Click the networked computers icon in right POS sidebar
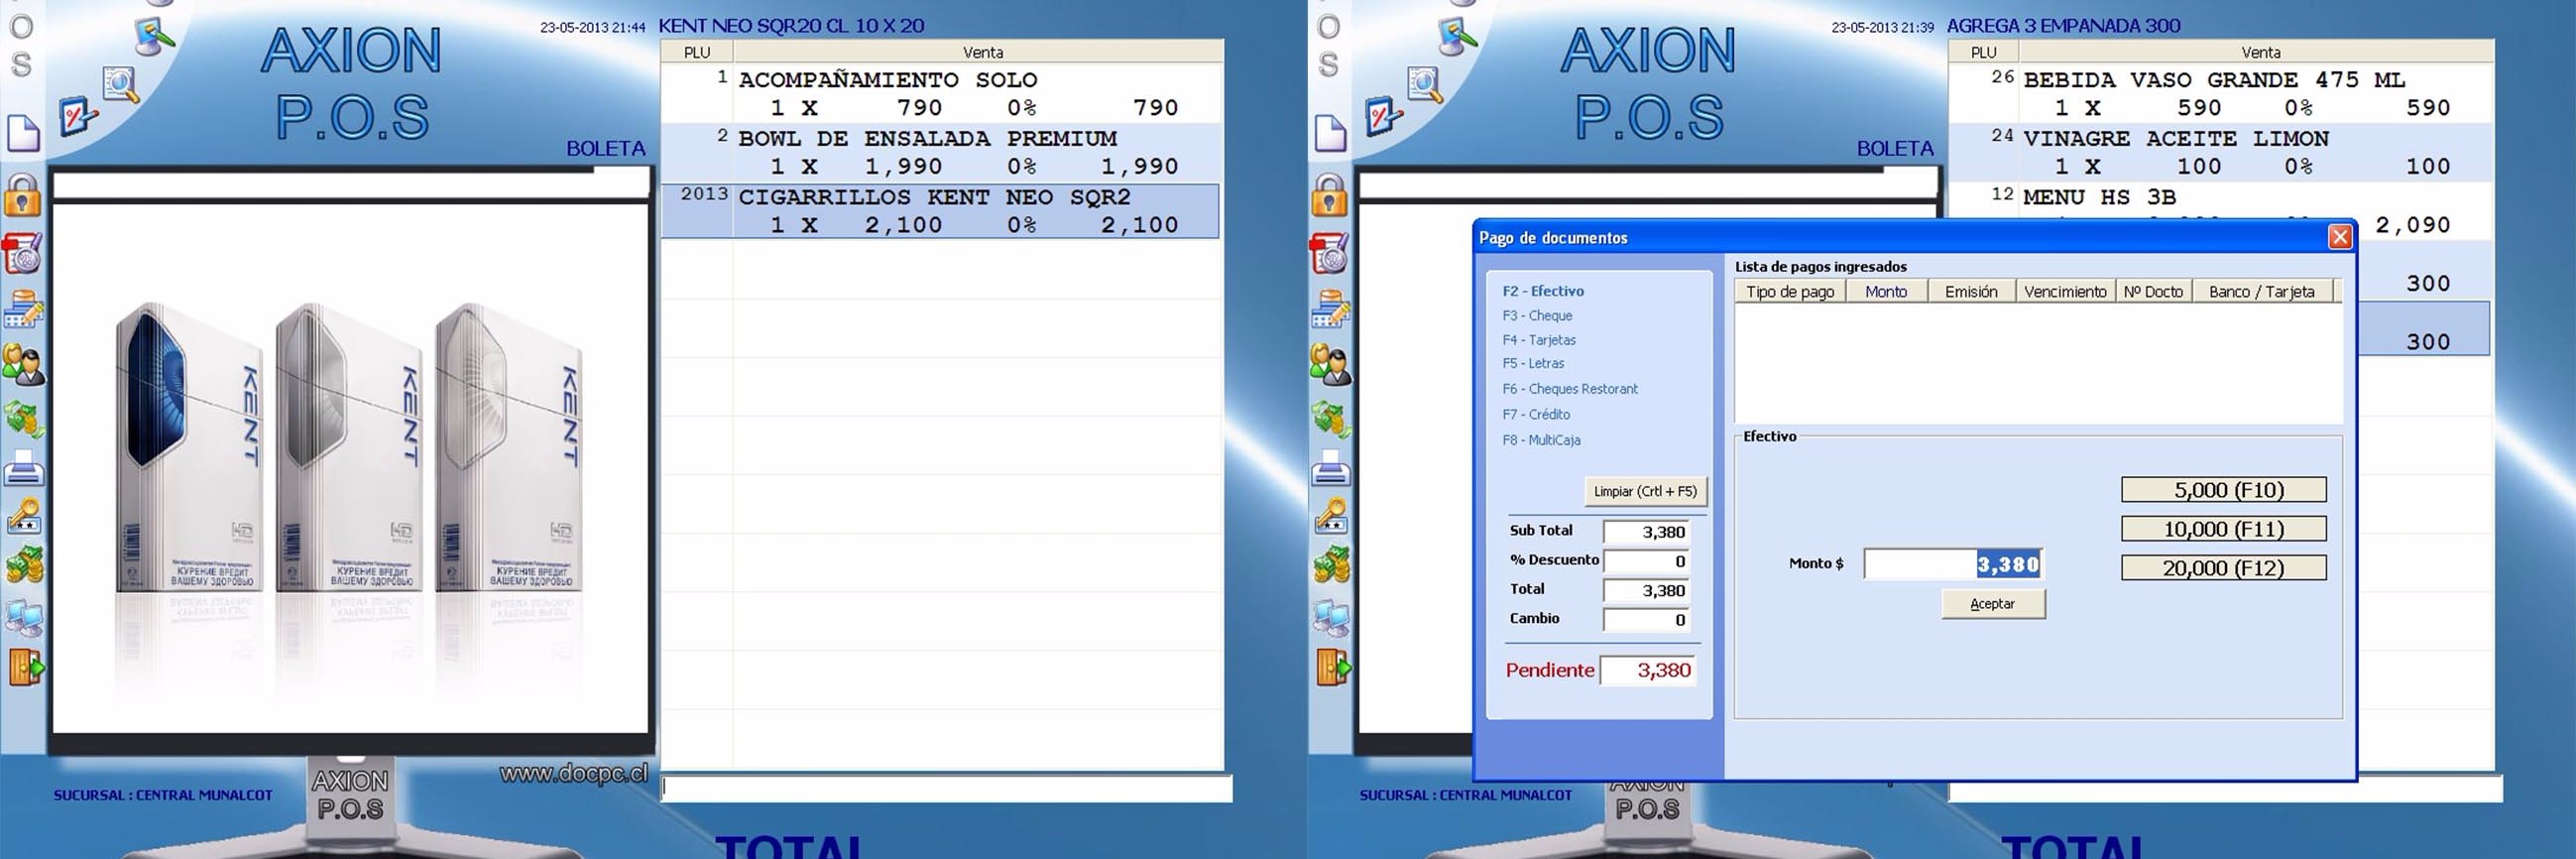Image resolution: width=2576 pixels, height=859 pixels. pos(1331,618)
